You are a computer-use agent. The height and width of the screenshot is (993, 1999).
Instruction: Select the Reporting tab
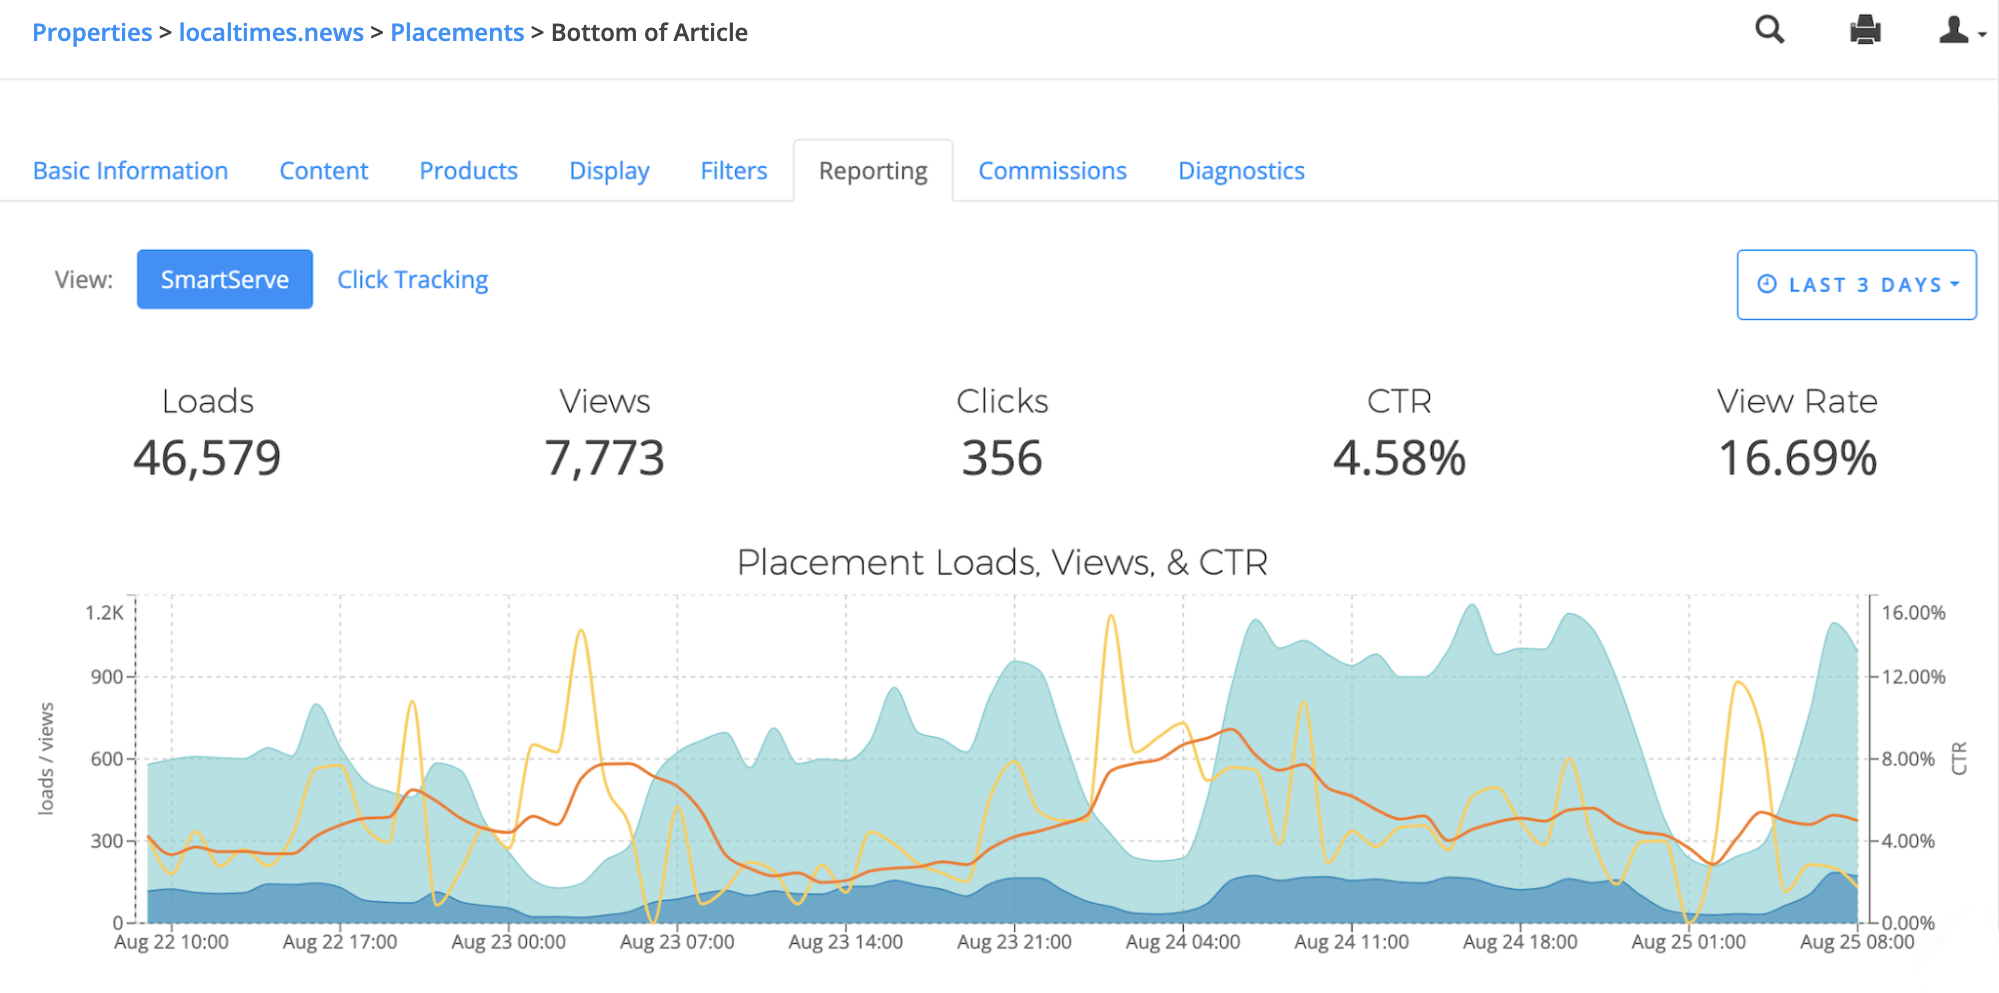click(873, 171)
